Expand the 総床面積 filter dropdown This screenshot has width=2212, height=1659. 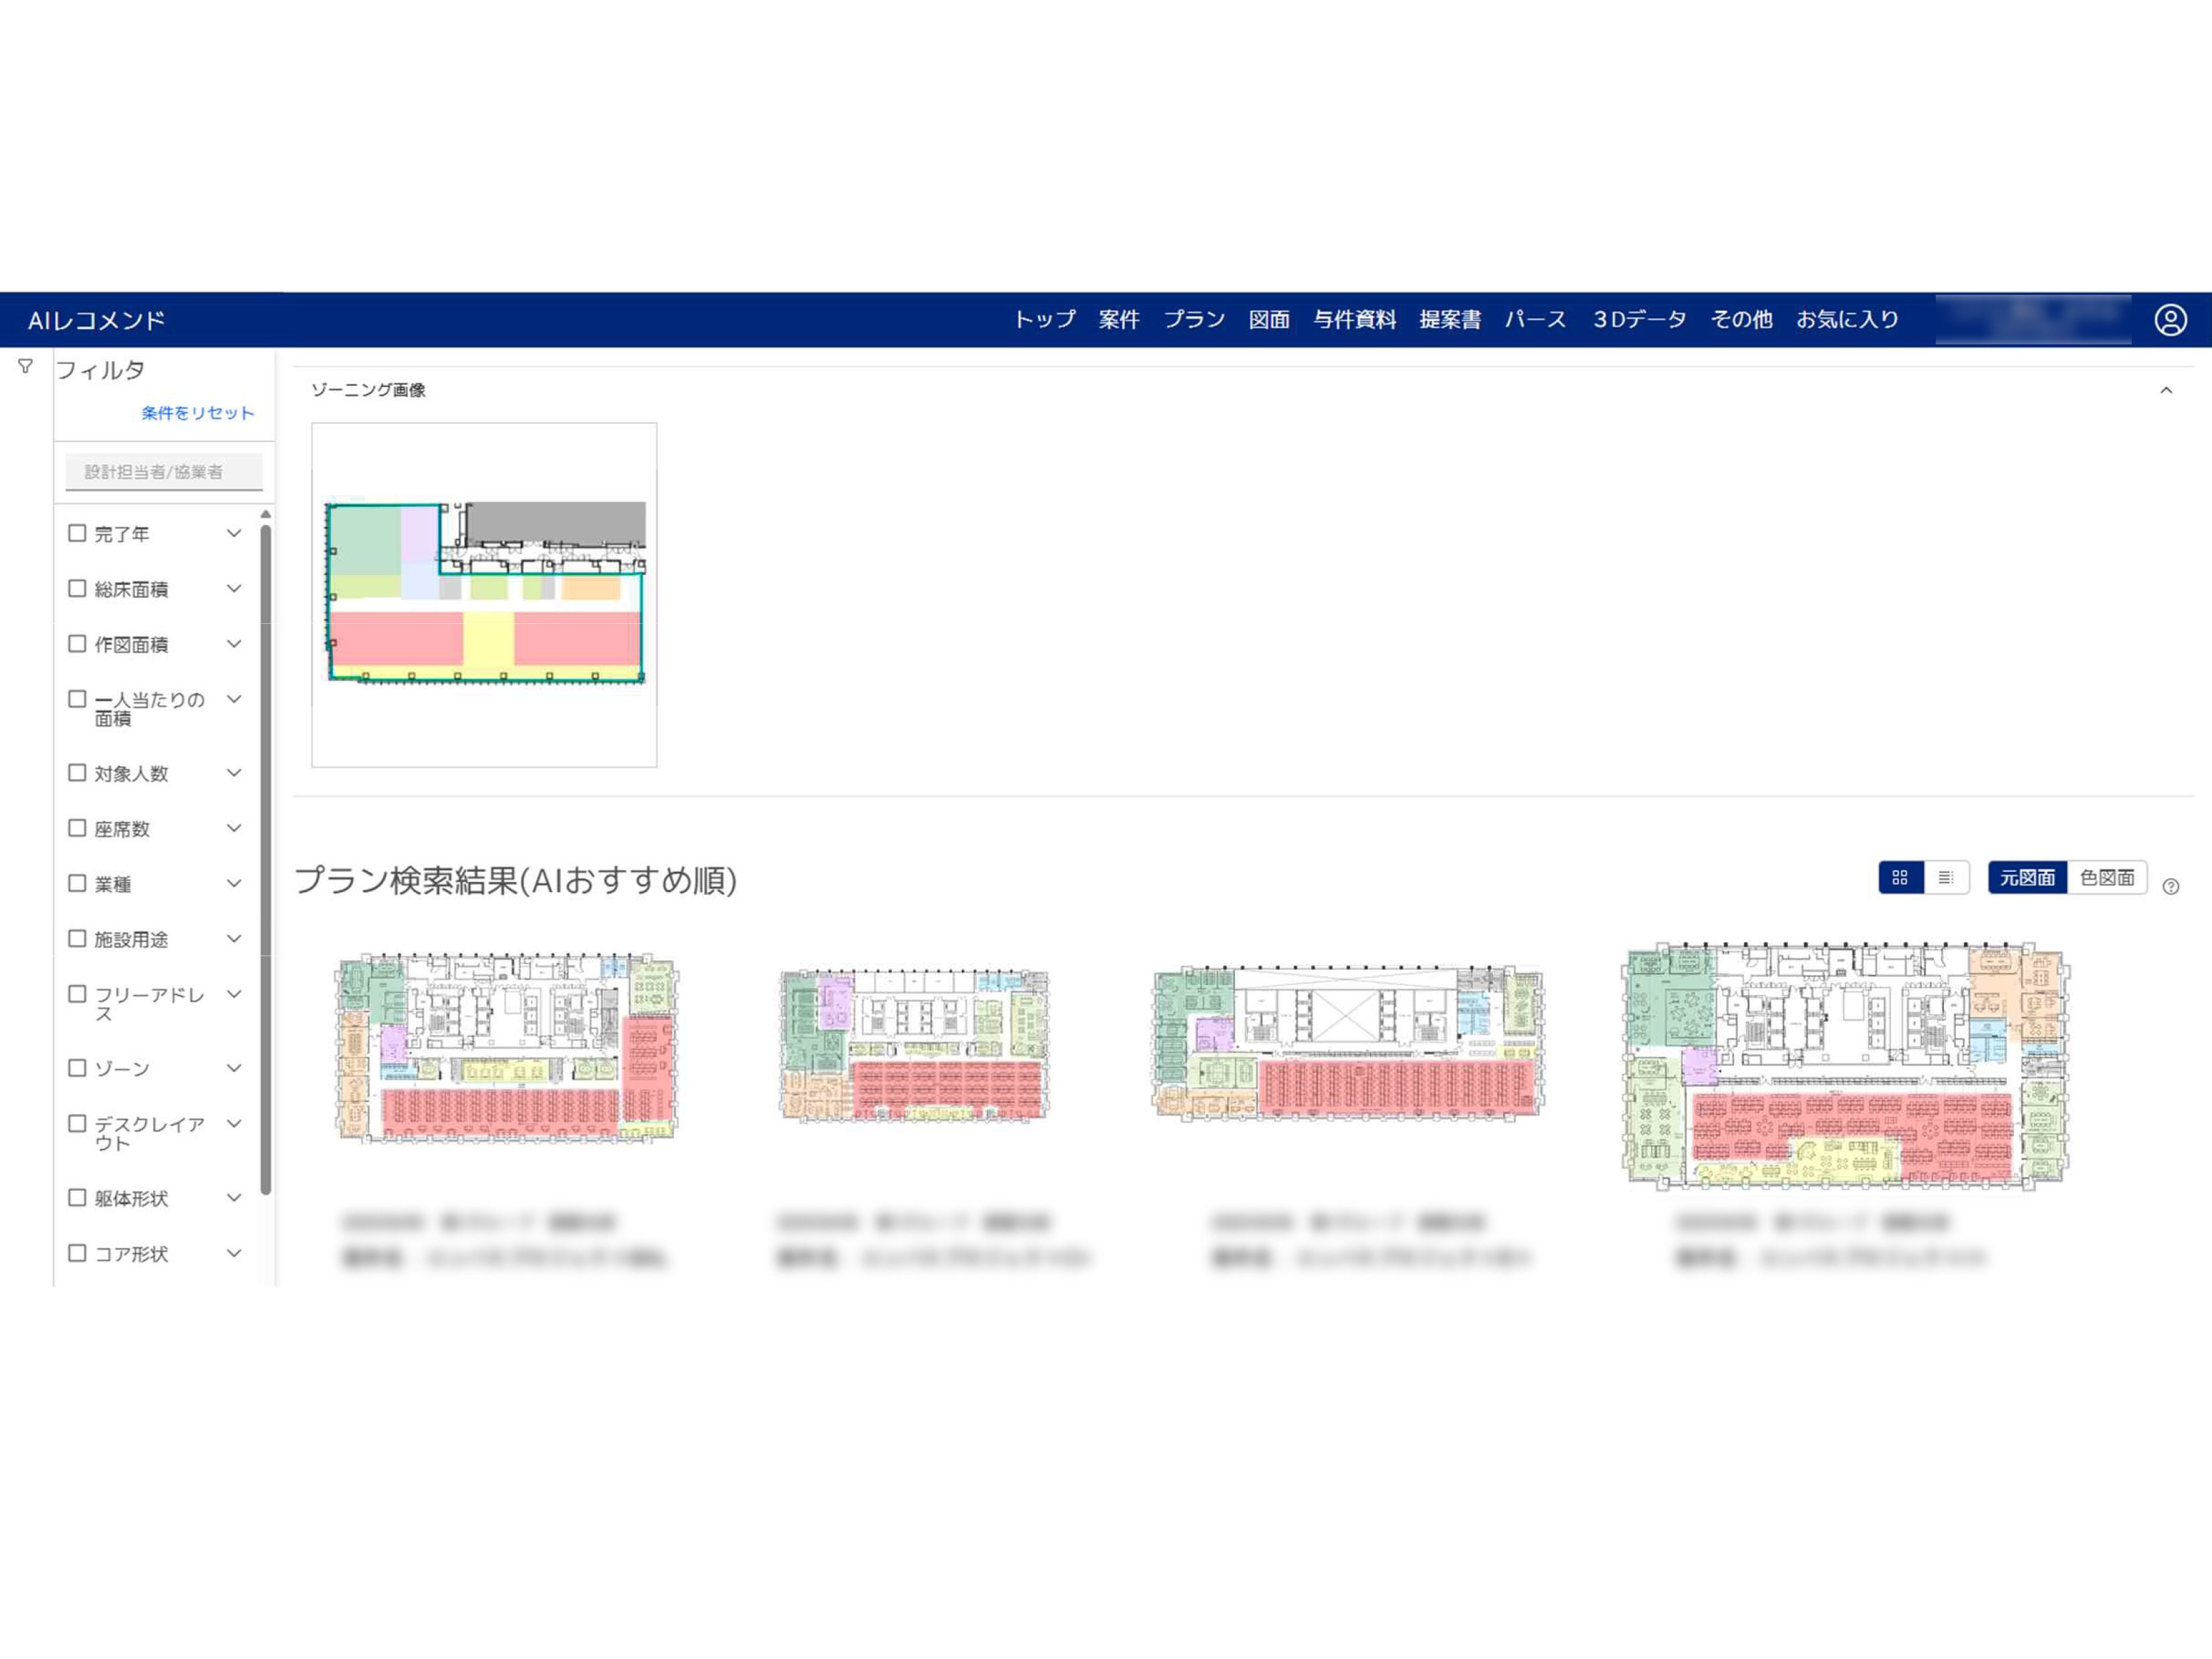(x=234, y=589)
